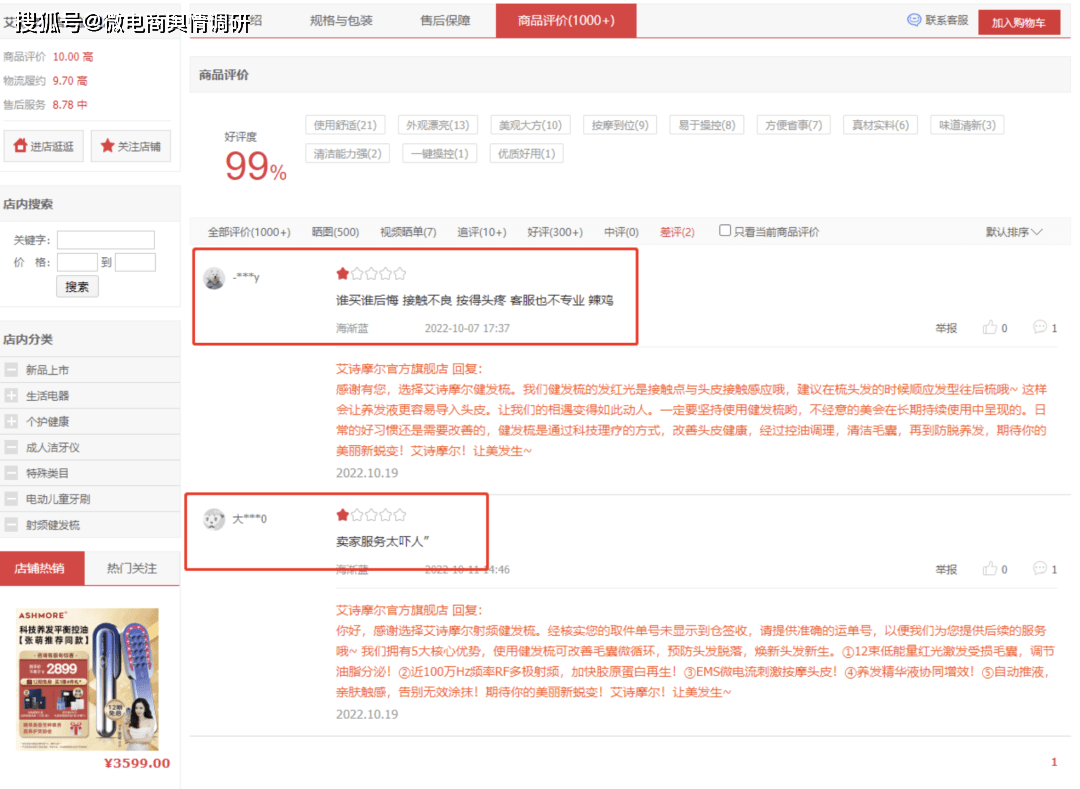
Task: Like the first negative review with the thumbs-up icon
Action: 988,327
